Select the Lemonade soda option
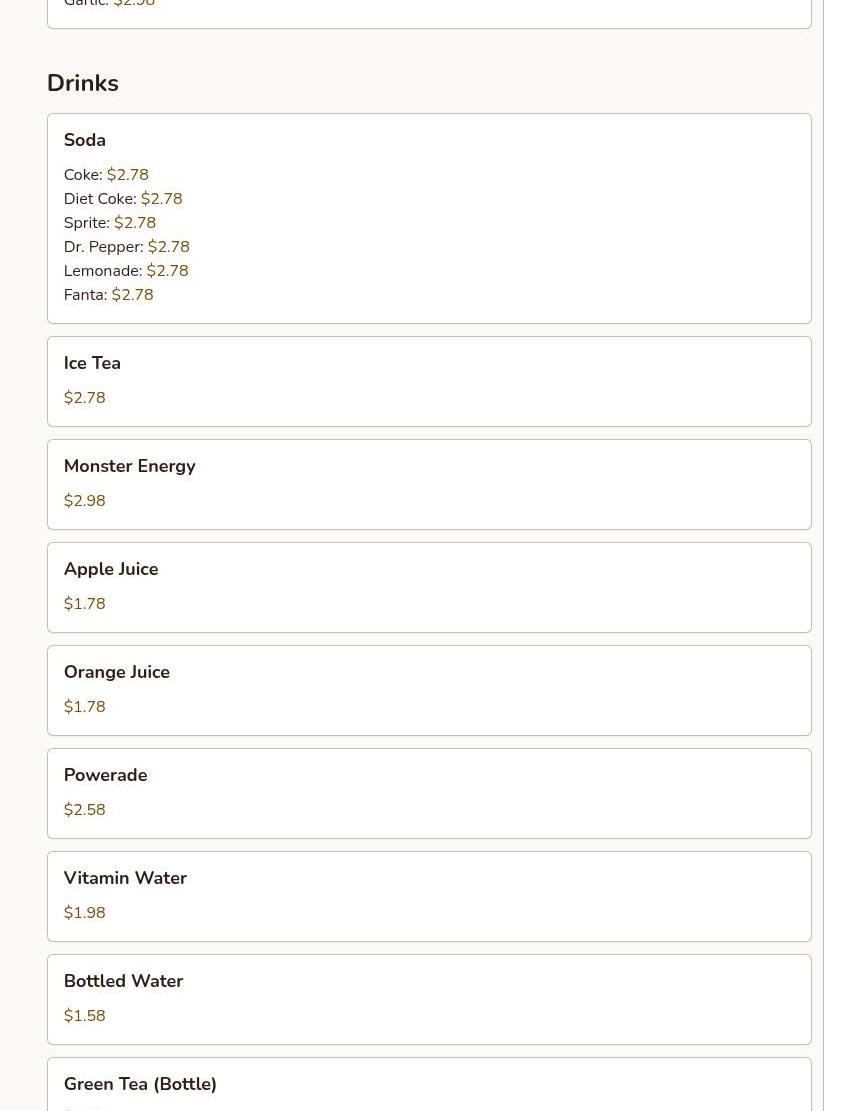The height and width of the screenshot is (1111, 844). tap(125, 271)
